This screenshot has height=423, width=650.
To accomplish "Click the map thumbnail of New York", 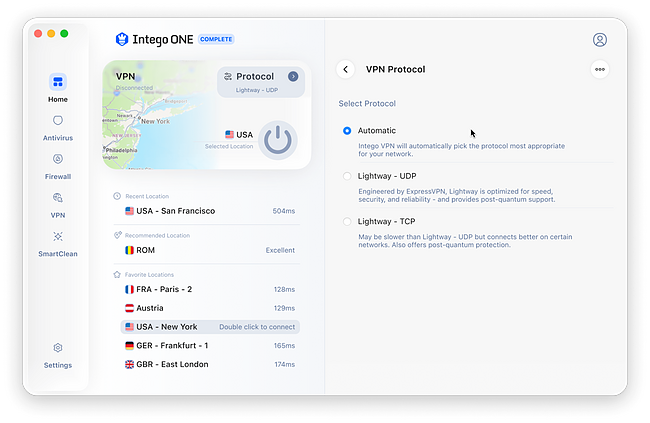I will (158, 116).
